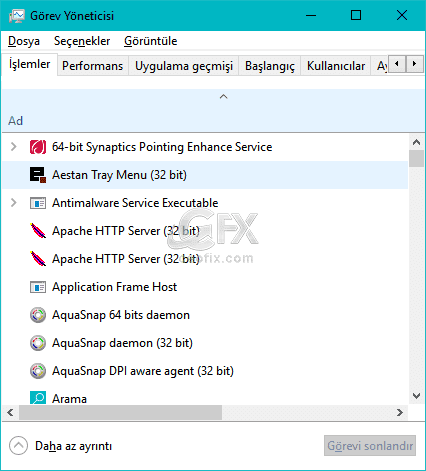Screen dimensions: 426x471
Task: Click the horizontal scrollbar right arrow
Action: [x=400, y=413]
